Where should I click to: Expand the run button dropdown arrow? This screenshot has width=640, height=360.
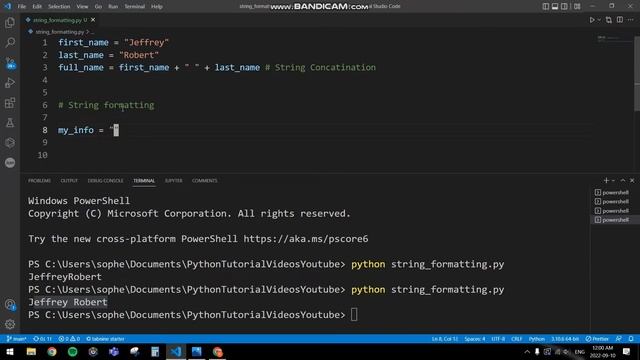(x=599, y=20)
